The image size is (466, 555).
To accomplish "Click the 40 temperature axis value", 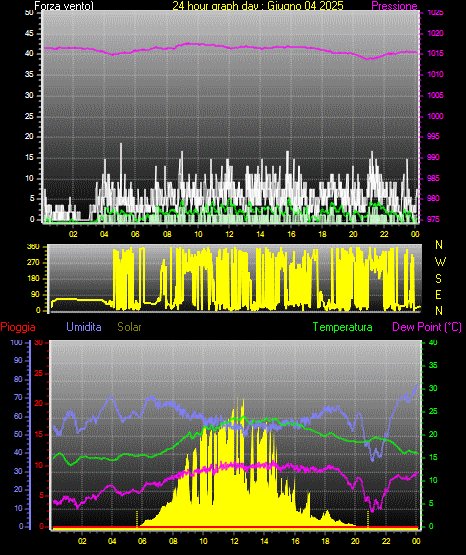I will tap(433, 342).
